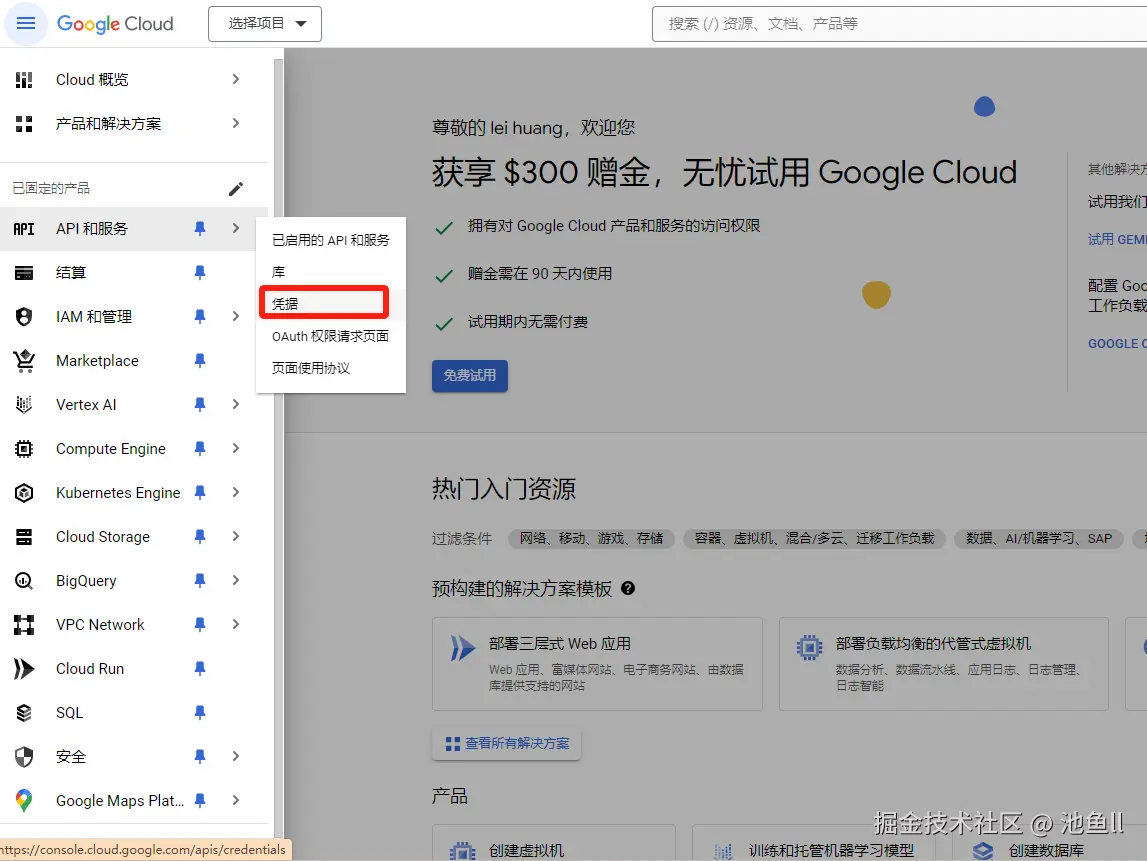Click the API icon beside API 和服务
1147x861 pixels.
tap(24, 229)
